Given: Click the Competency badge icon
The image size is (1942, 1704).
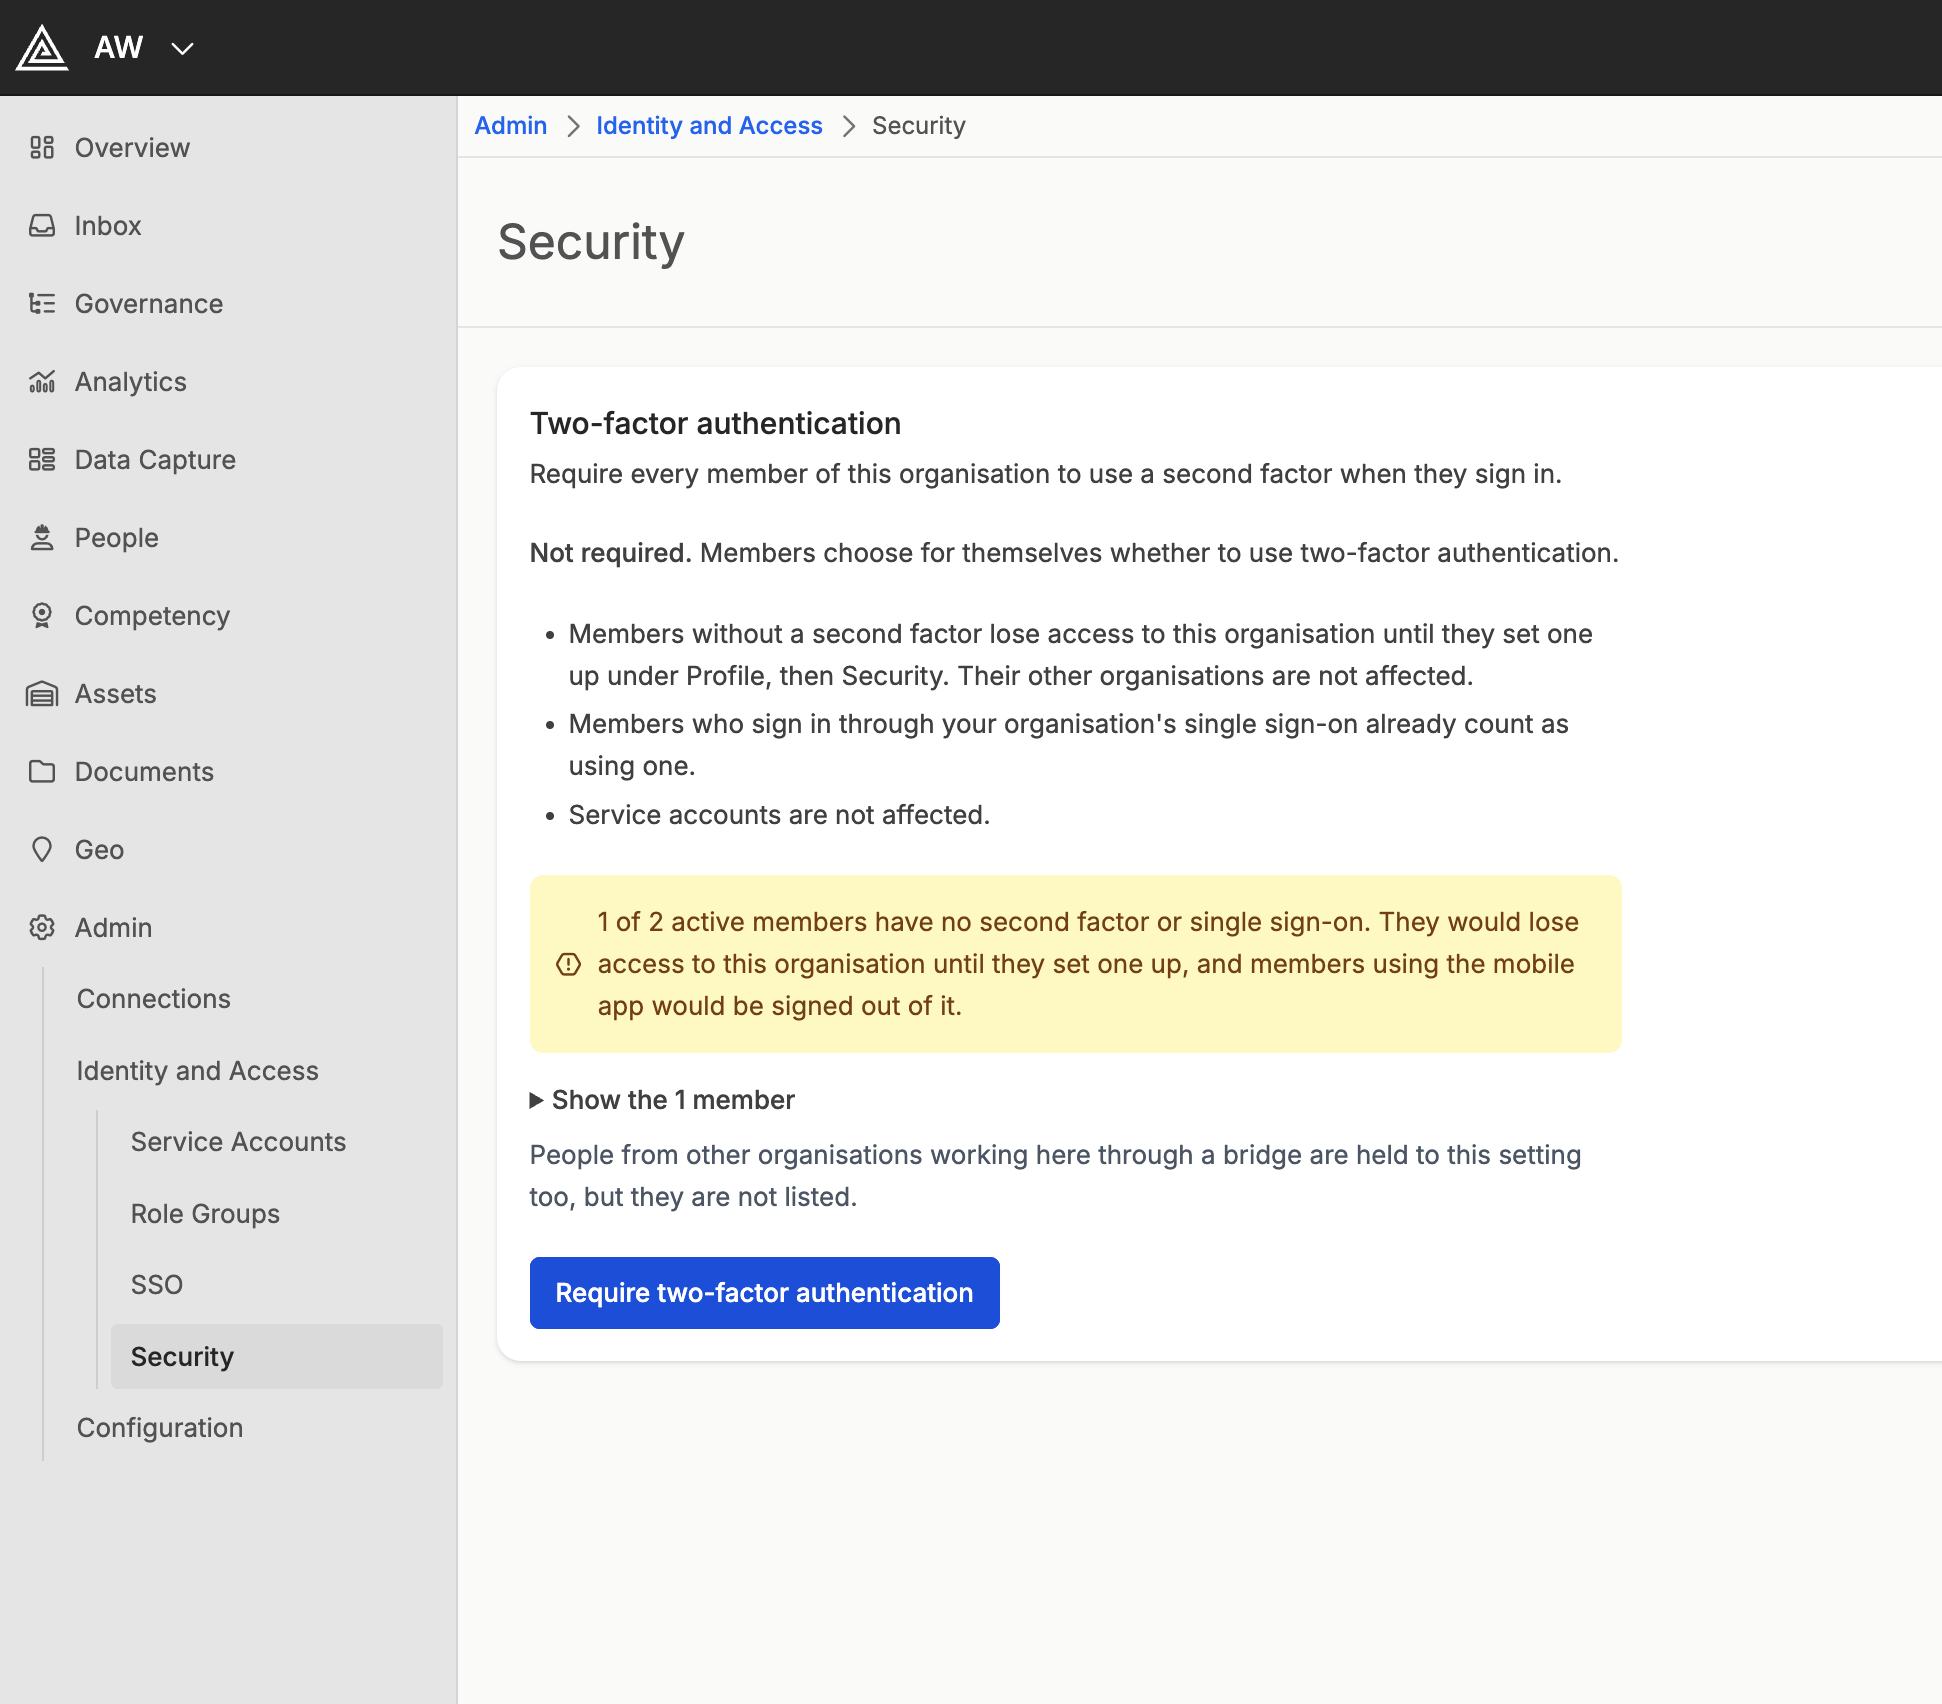Looking at the screenshot, I should pos(42,616).
